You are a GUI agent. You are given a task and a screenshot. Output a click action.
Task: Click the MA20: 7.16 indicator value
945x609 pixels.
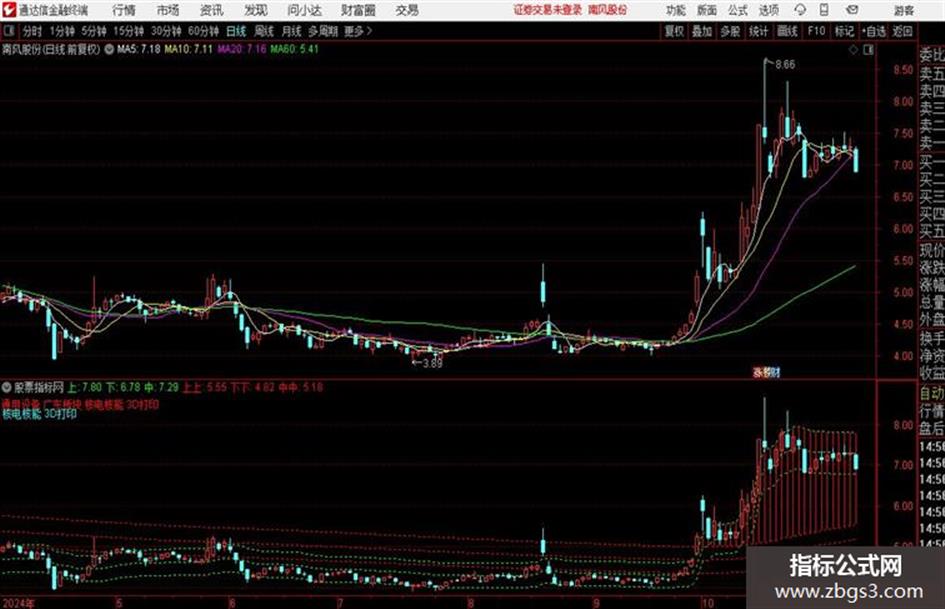[x=242, y=49]
